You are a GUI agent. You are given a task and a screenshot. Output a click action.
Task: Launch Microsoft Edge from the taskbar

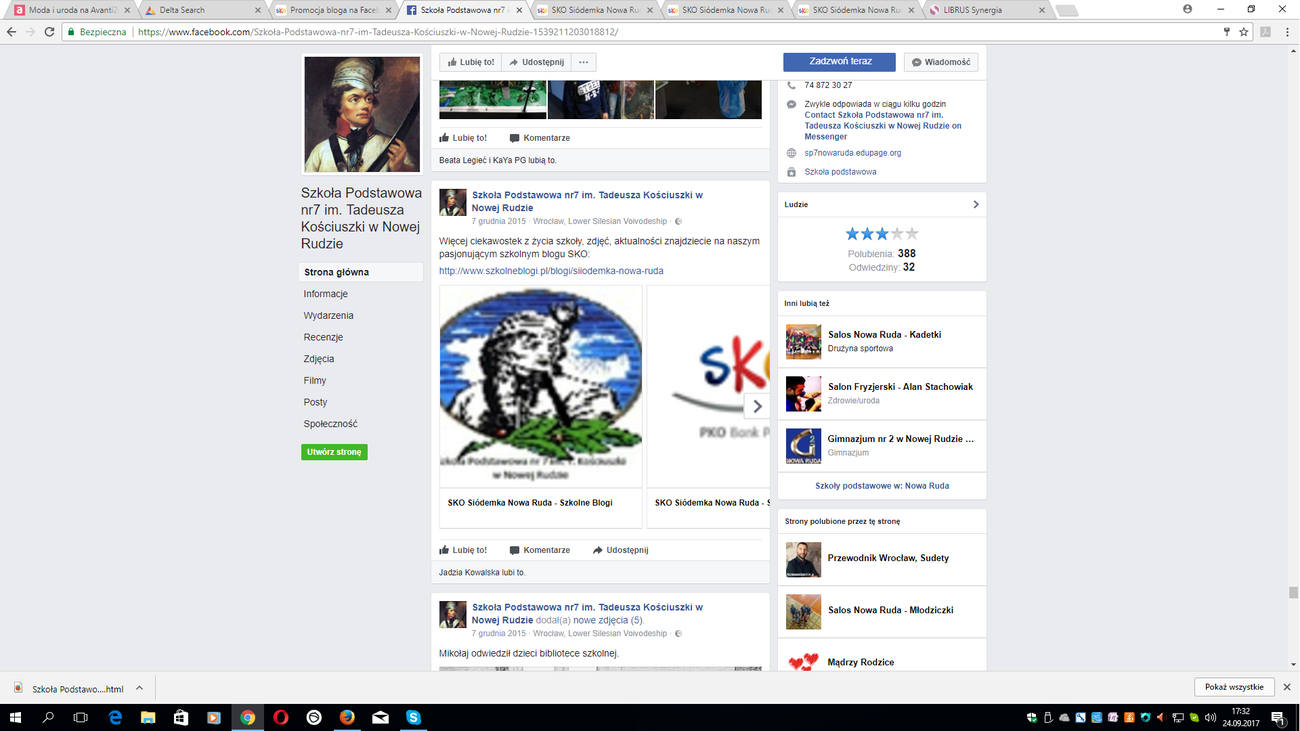point(115,717)
